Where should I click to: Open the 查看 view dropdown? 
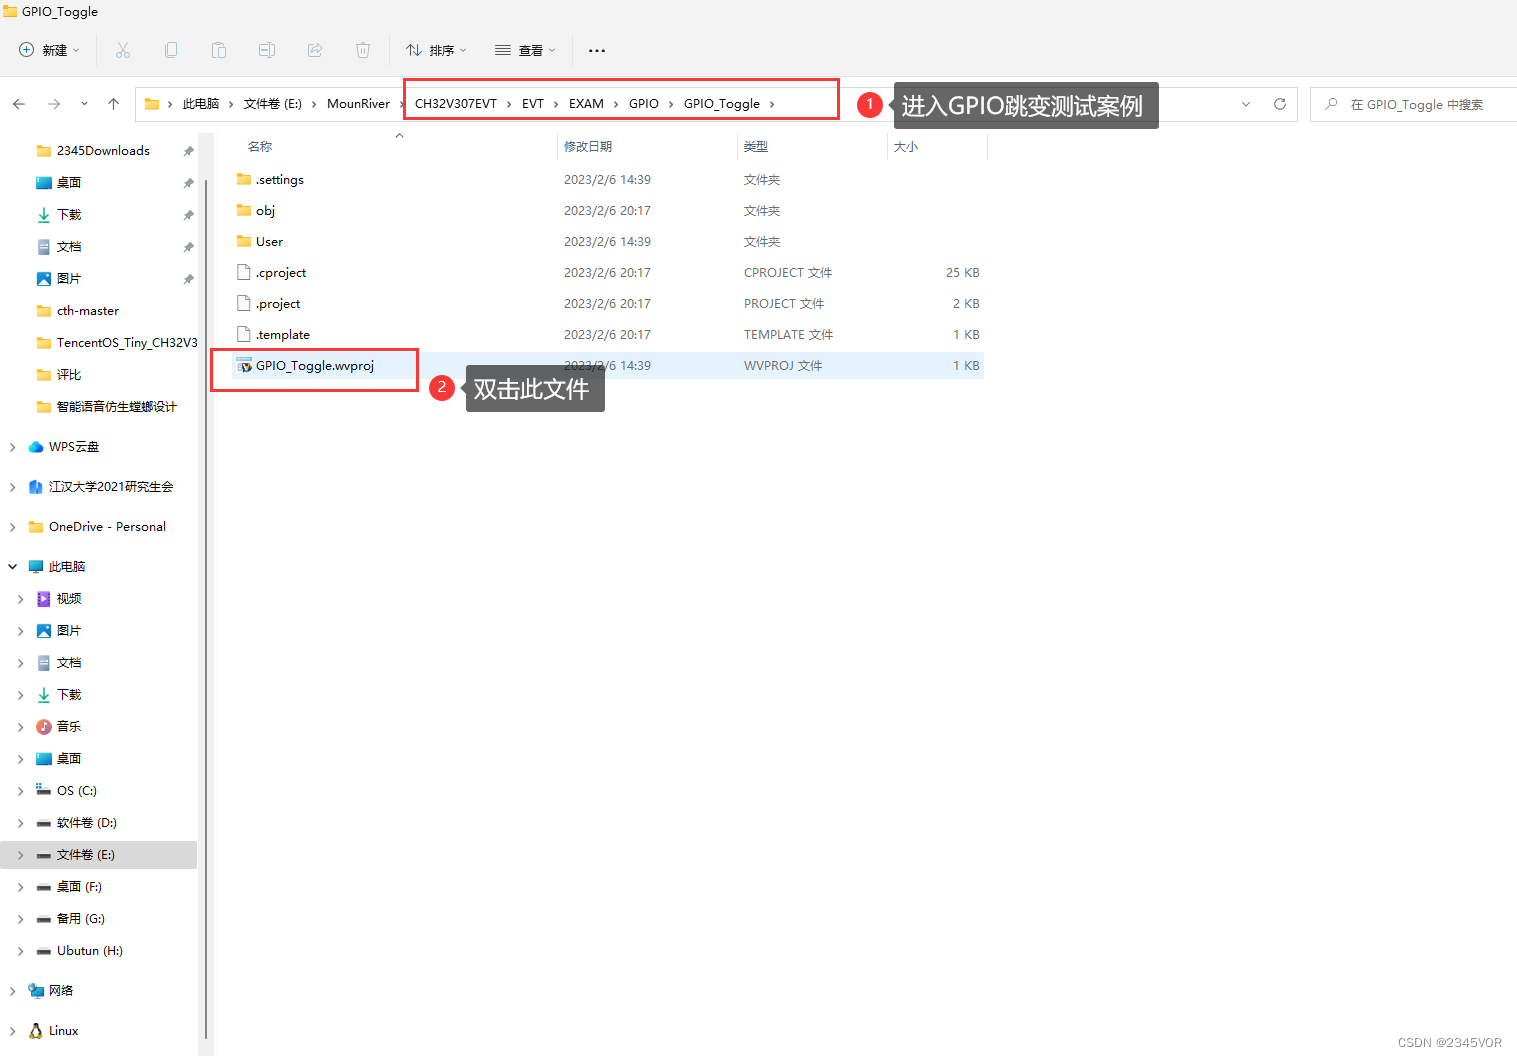525,50
